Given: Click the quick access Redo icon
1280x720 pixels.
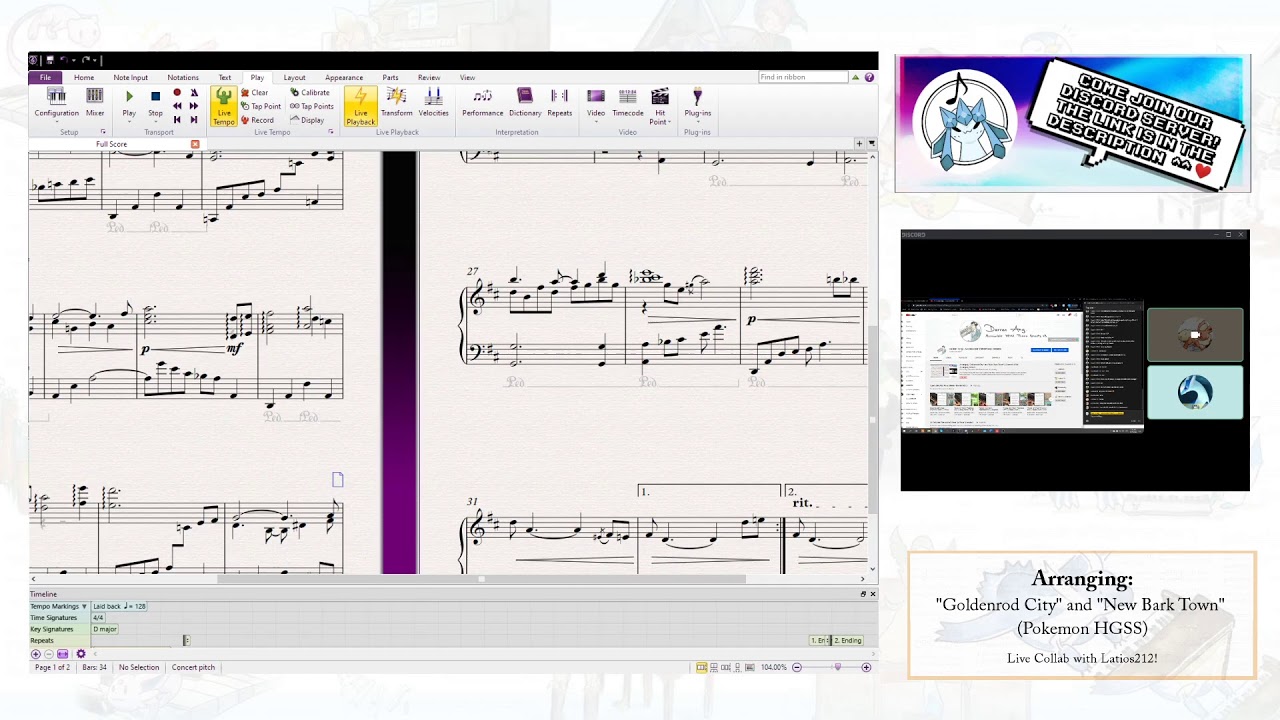Looking at the screenshot, I should 87,60.
